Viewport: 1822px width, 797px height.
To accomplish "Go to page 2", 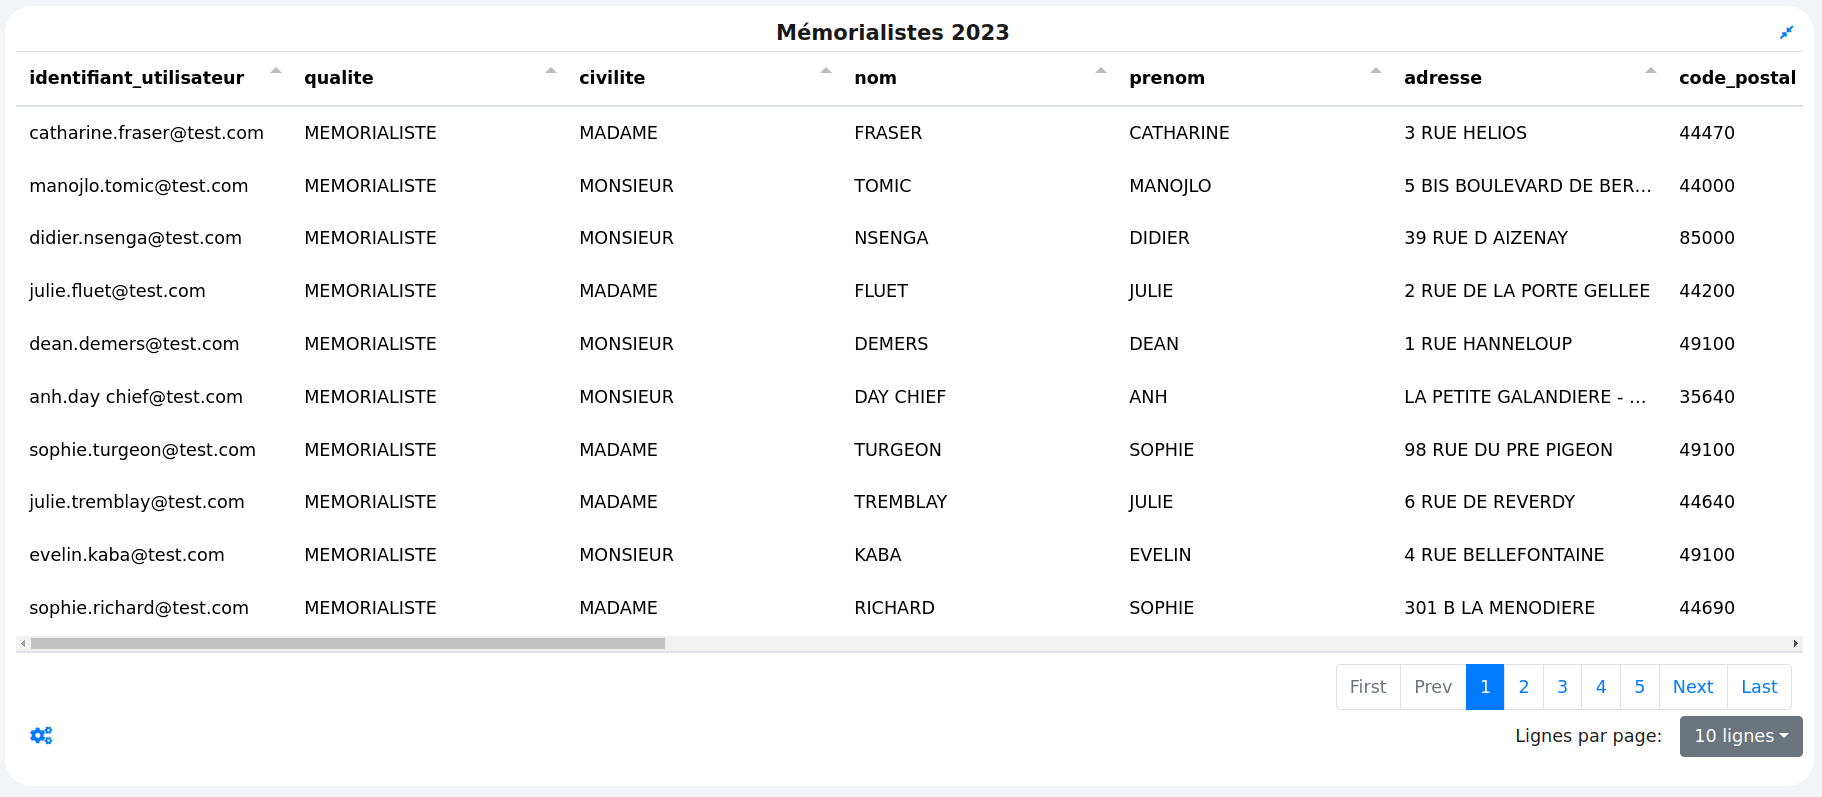I will pos(1523,687).
